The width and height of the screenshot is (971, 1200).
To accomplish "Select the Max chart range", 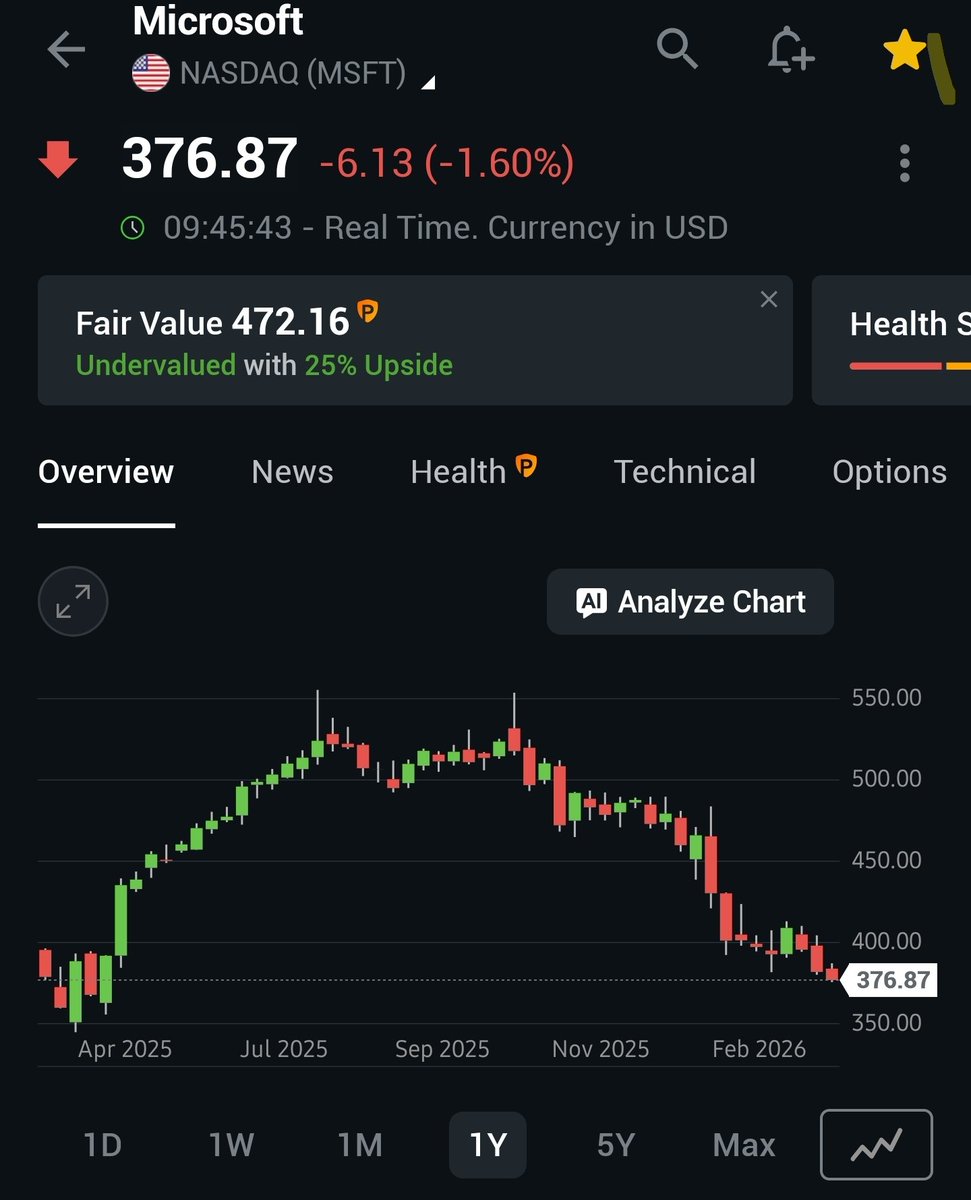I will pos(744,1145).
